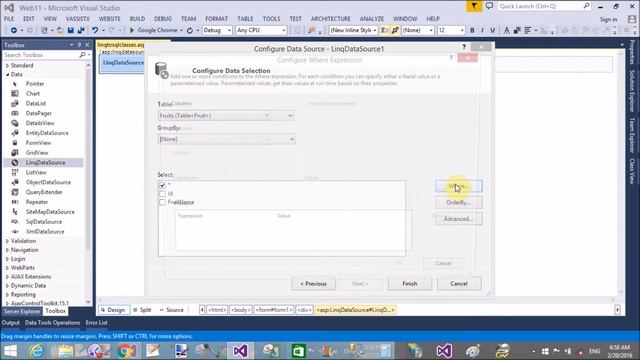640x360 pixels.
Task: Open the DEBUG menu
Action: pyautogui.click(x=163, y=19)
